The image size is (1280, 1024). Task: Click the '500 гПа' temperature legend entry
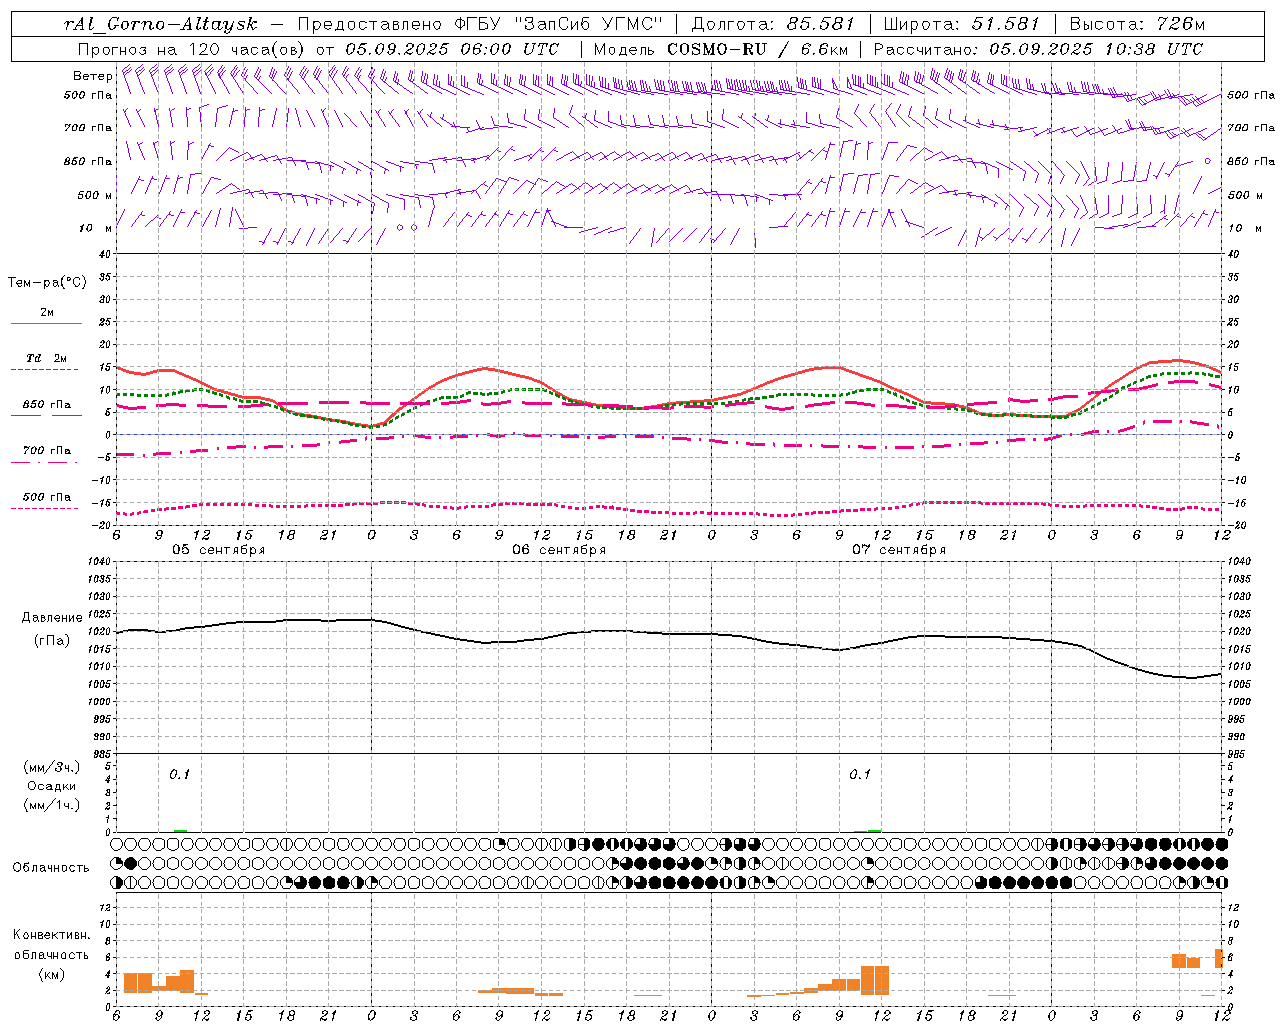point(46,497)
